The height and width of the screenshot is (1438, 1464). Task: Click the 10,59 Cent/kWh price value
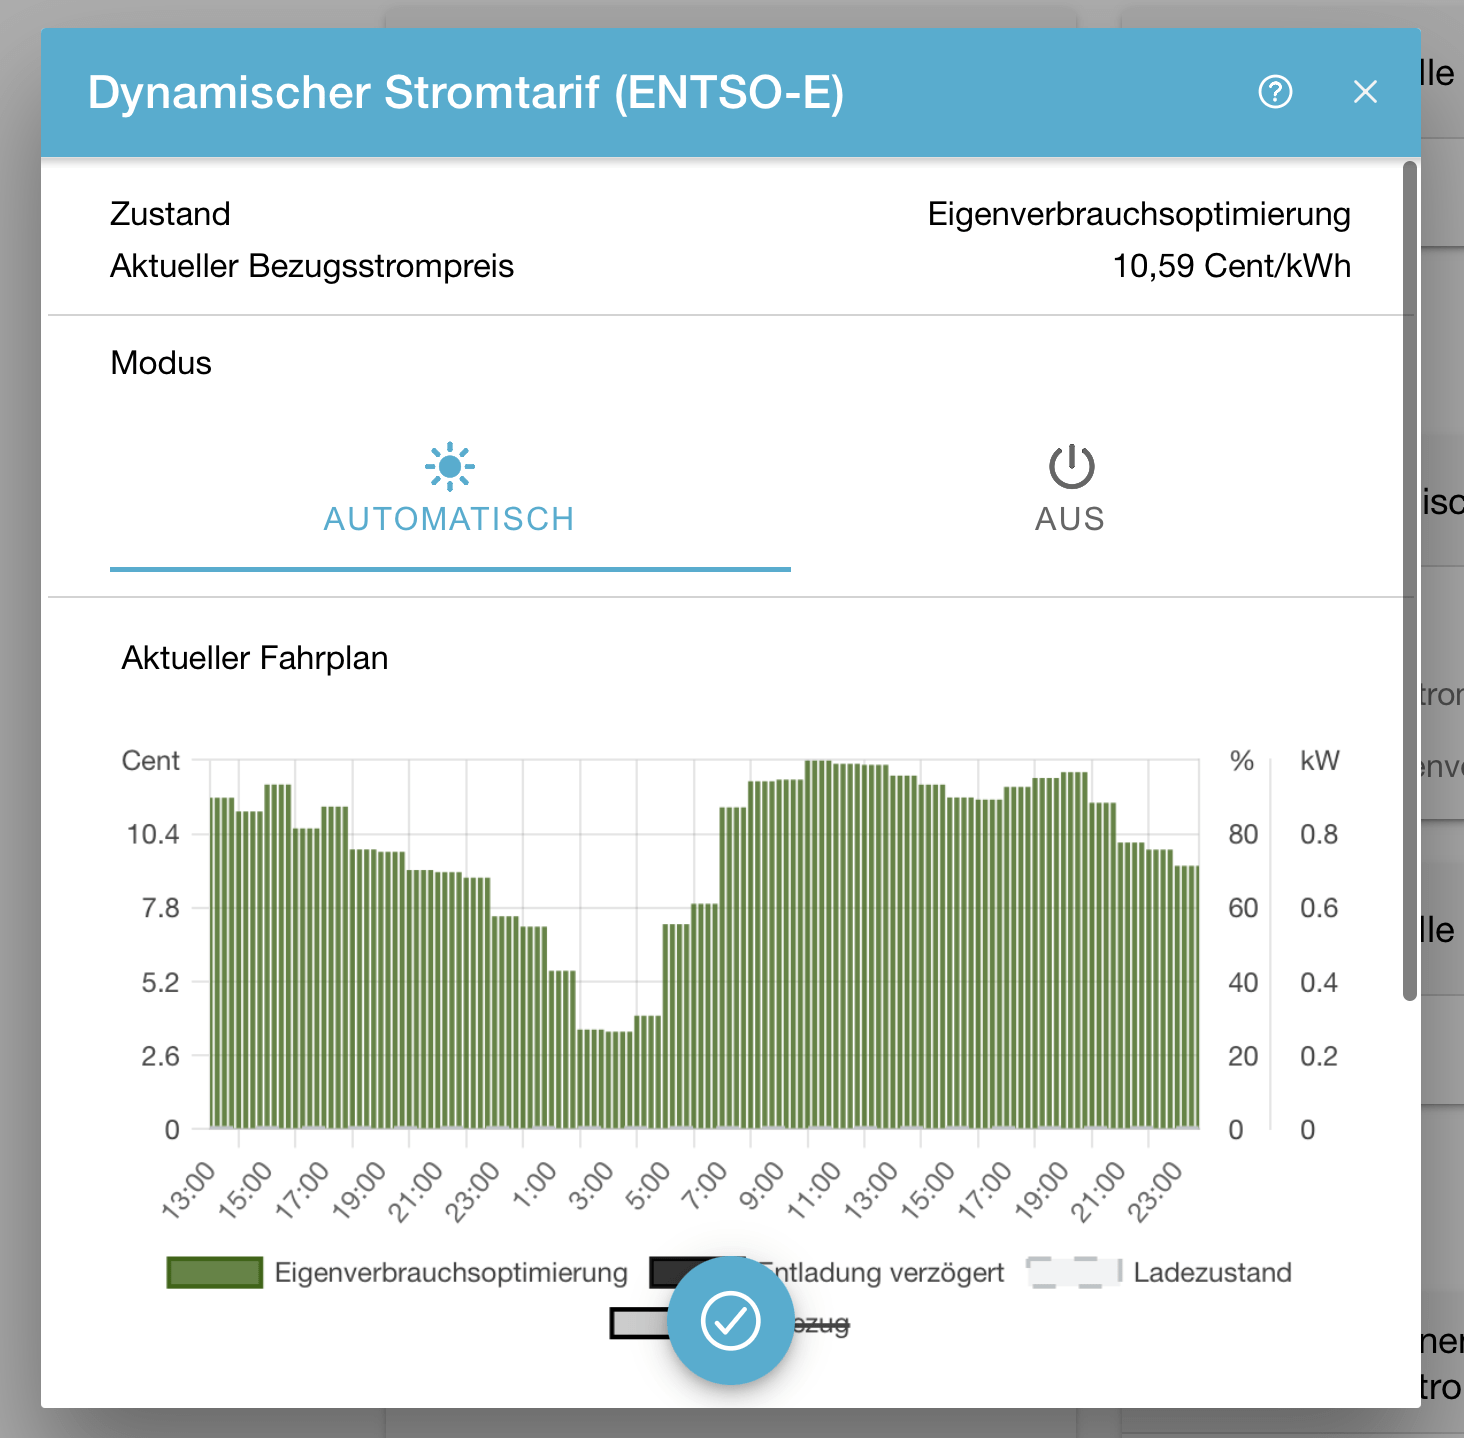[1231, 266]
